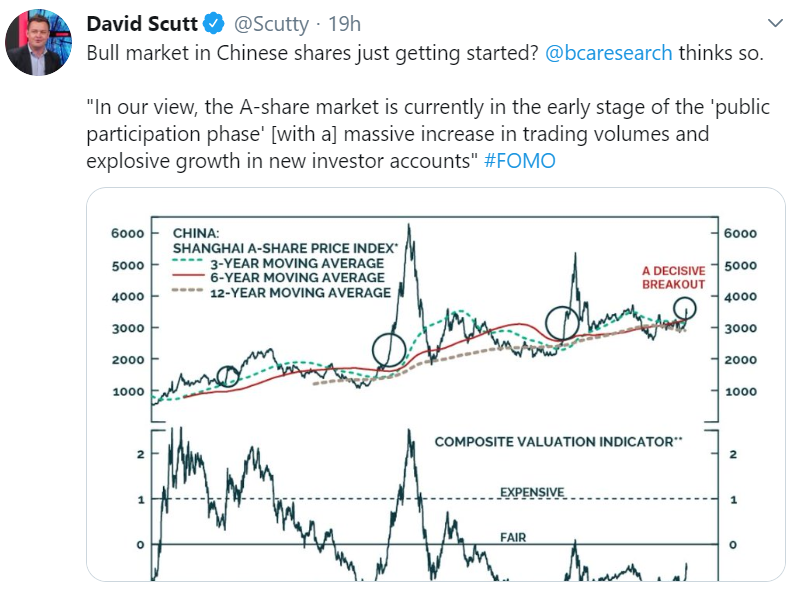Viewport: 798px width, 594px height.
Task: Click the blue verified badge
Action: [214, 23]
